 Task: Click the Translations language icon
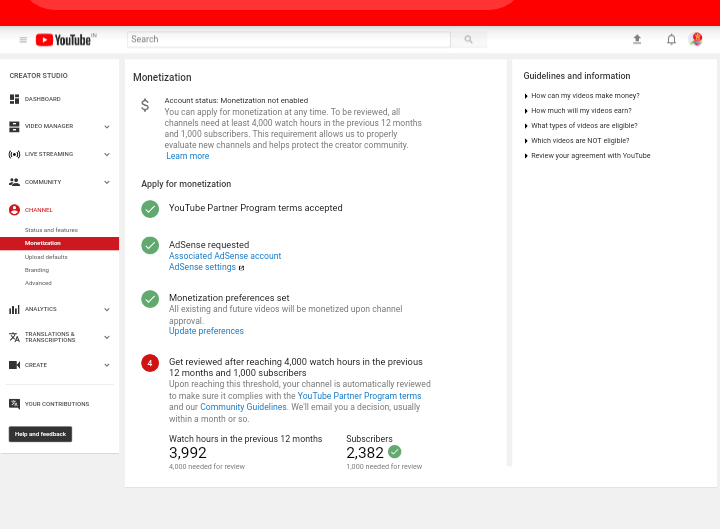[14, 337]
